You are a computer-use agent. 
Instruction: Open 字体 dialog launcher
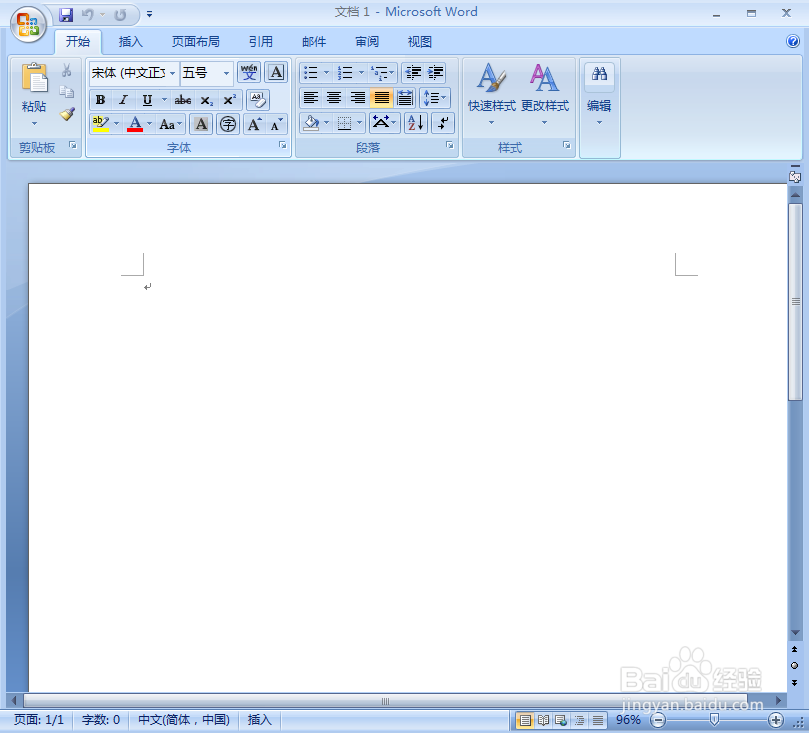(283, 145)
